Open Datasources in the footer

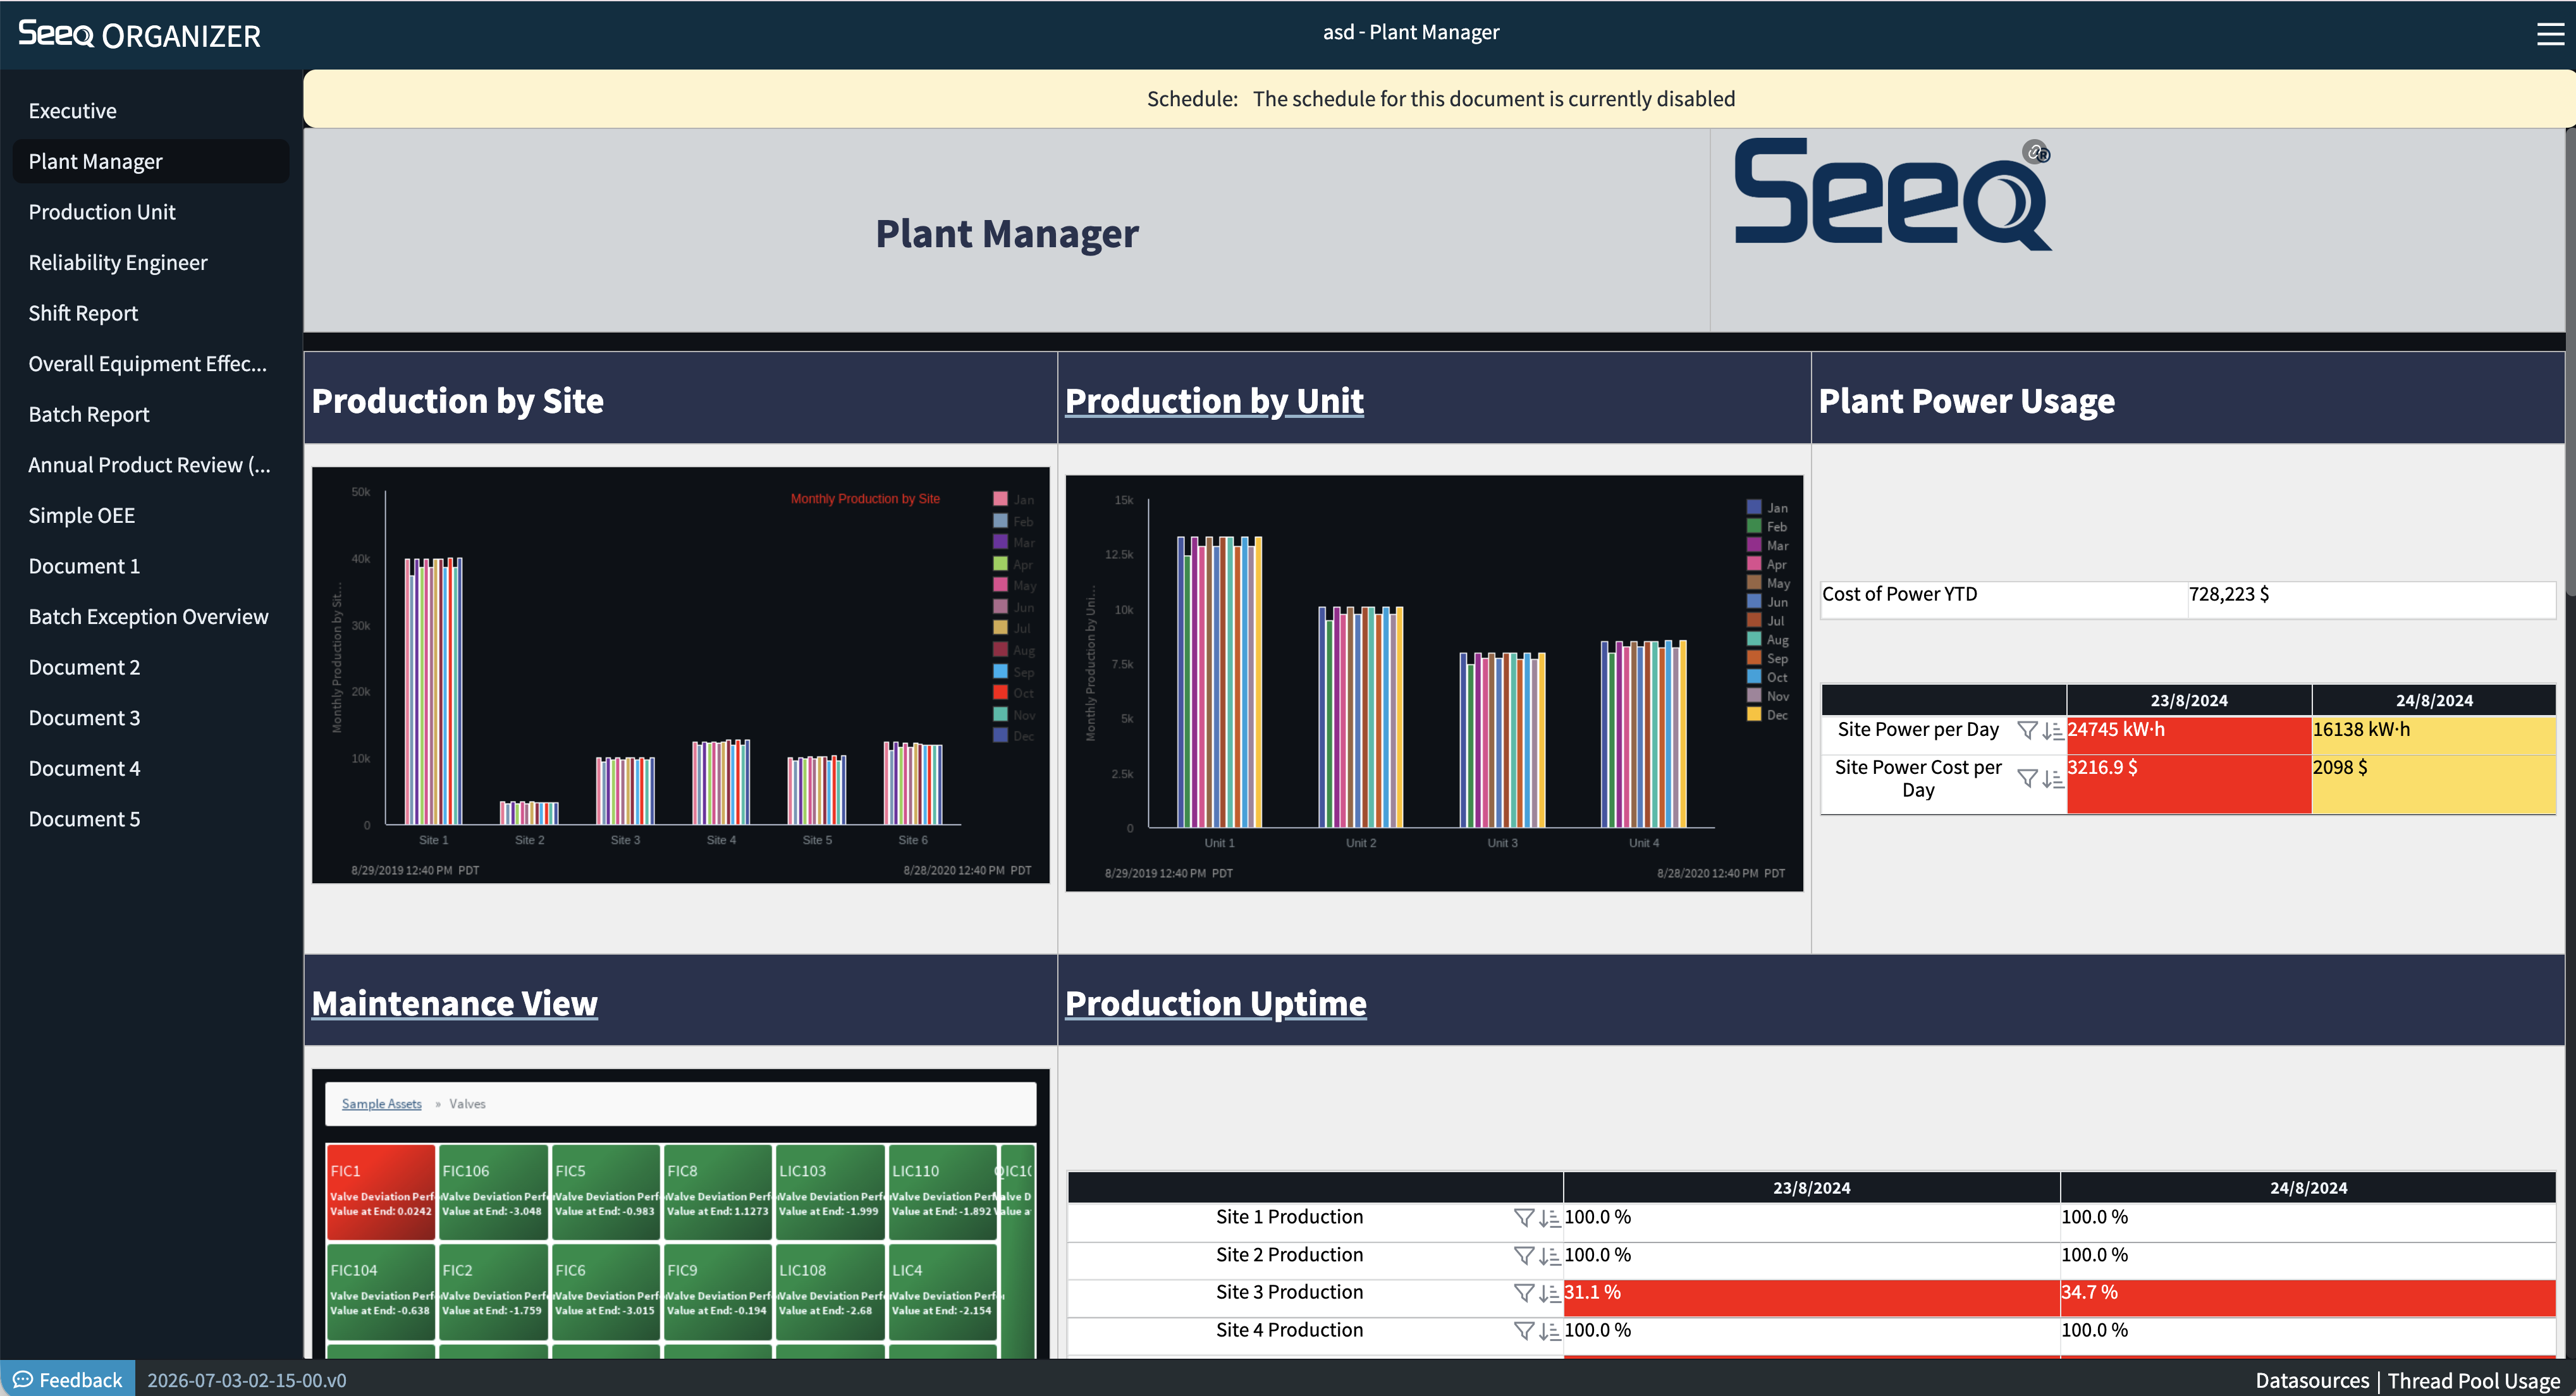pos(2311,1380)
